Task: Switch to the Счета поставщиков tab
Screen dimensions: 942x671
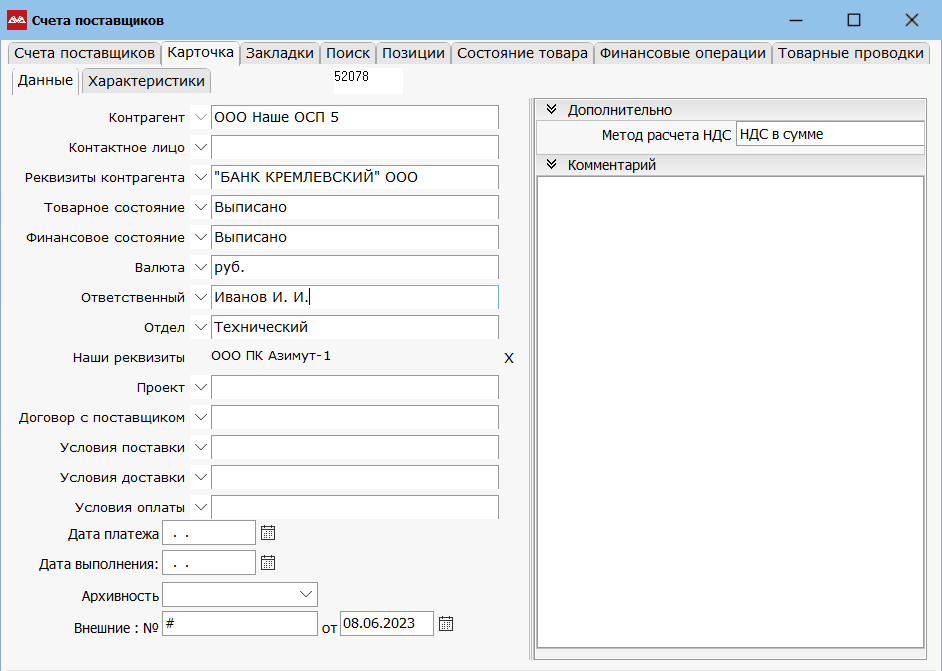Action: (84, 54)
